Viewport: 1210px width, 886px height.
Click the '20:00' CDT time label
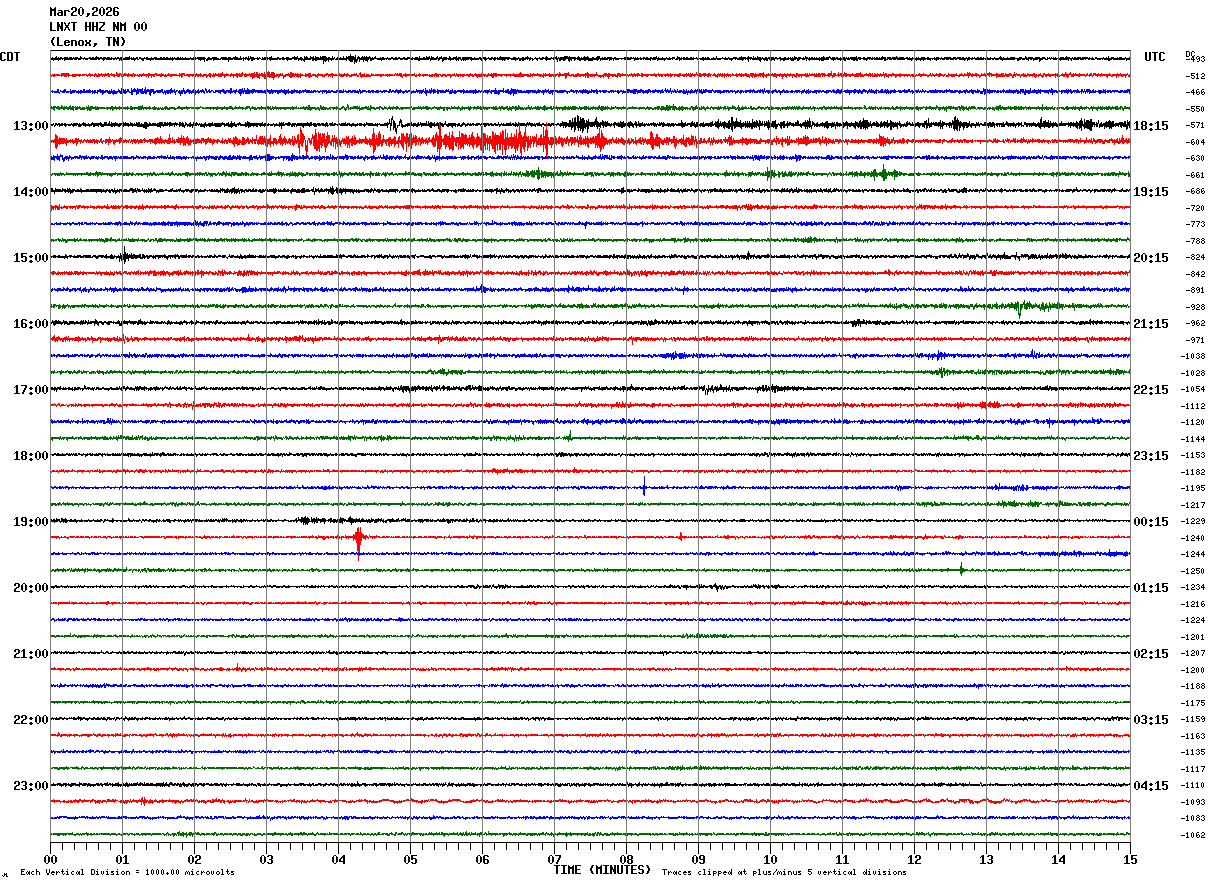31,588
